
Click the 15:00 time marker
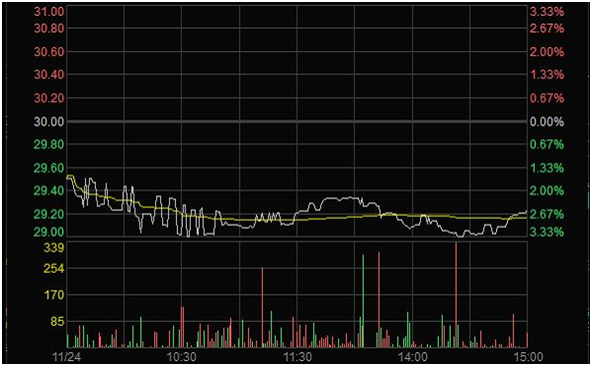pyautogui.click(x=529, y=357)
